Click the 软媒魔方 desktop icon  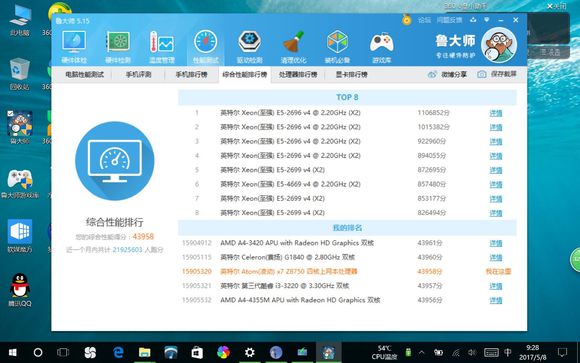pyautogui.click(x=20, y=236)
